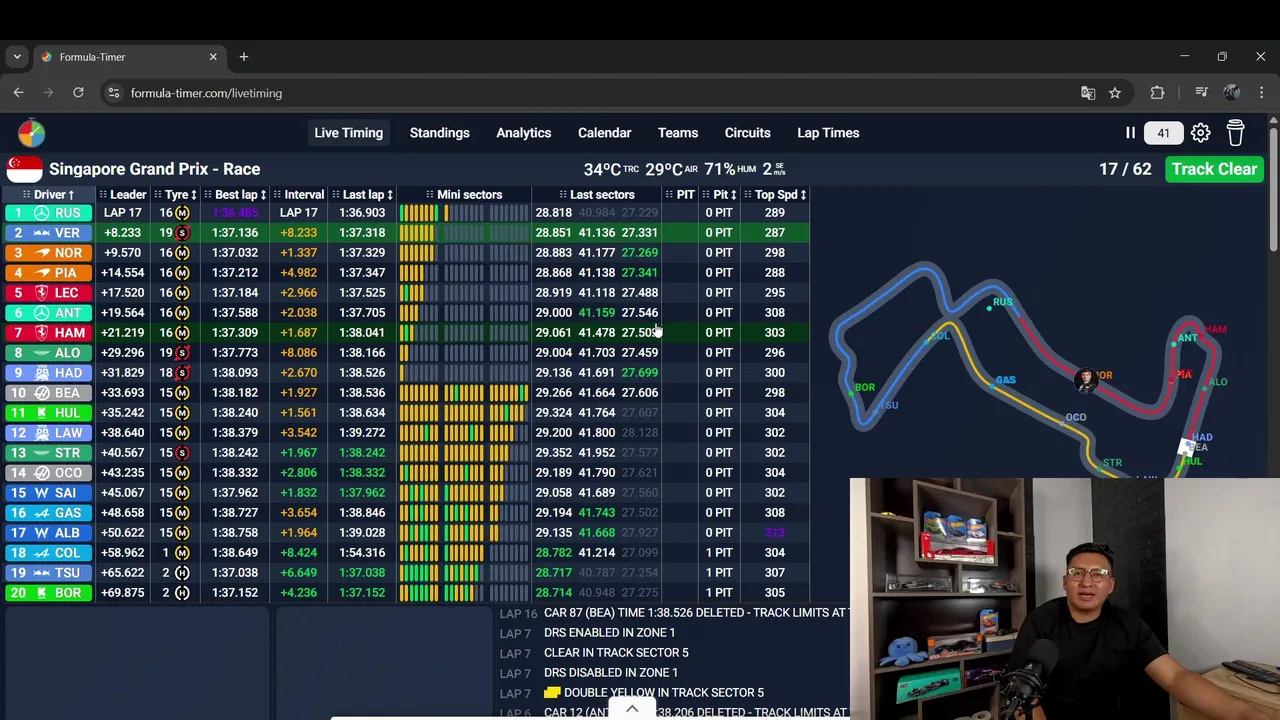1280x720 pixels.
Task: Open the Chrome three-dot menu
Action: pyautogui.click(x=1261, y=93)
